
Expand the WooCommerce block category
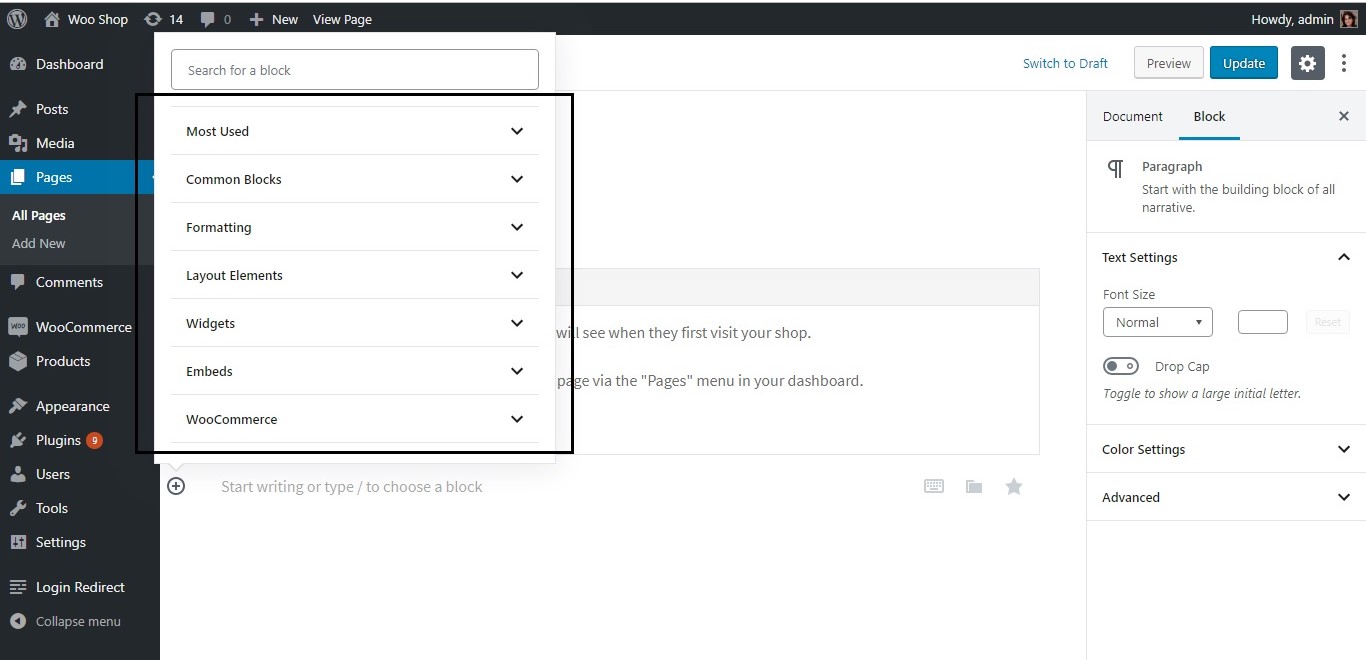355,419
